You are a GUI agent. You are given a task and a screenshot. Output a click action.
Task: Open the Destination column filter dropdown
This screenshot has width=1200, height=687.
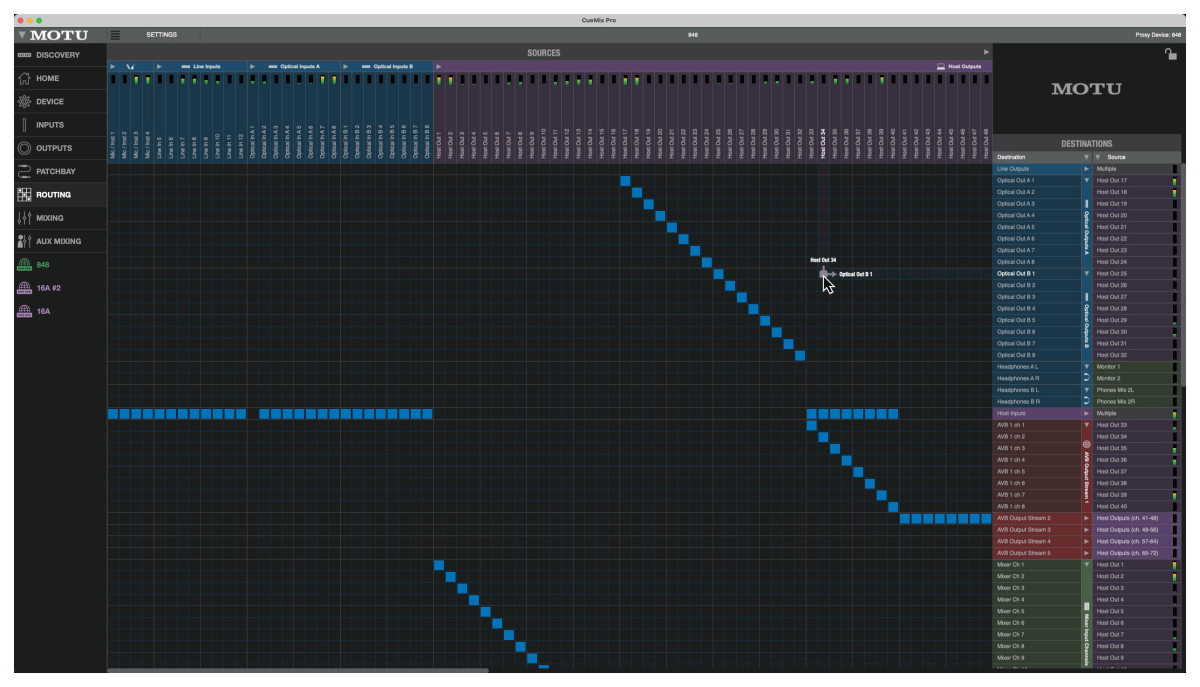pos(1087,157)
